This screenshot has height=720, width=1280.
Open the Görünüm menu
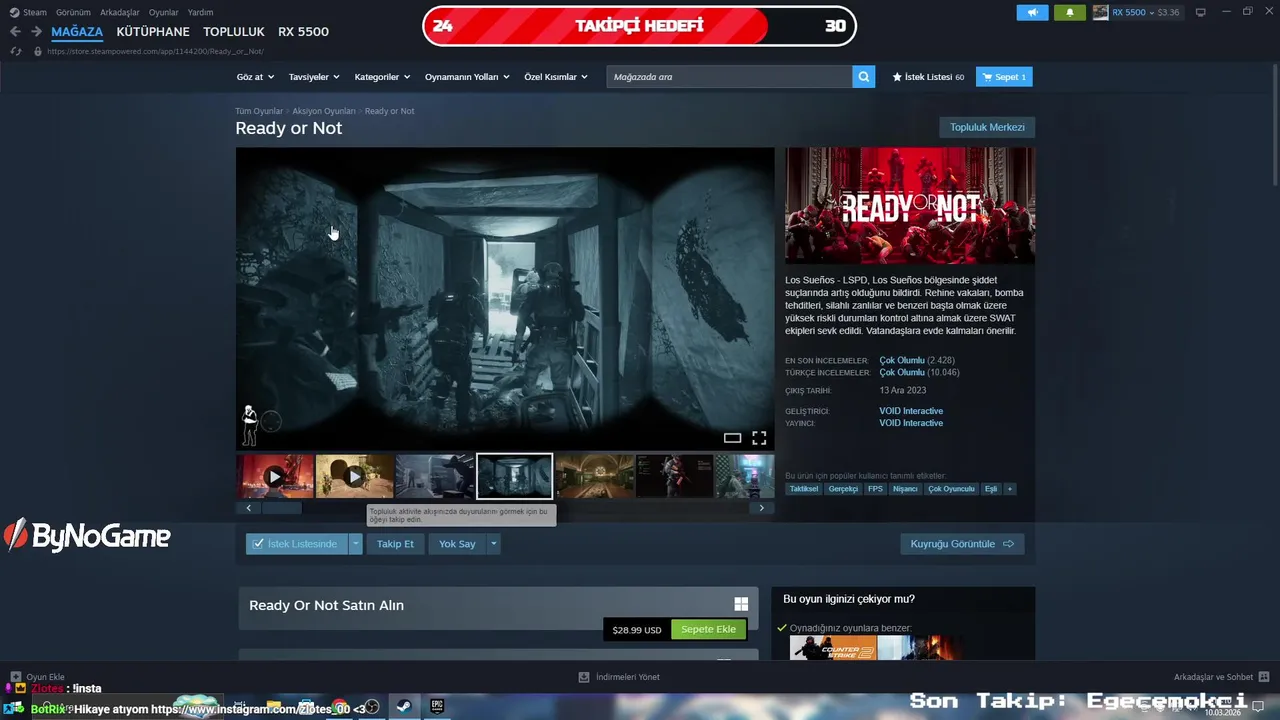(73, 12)
